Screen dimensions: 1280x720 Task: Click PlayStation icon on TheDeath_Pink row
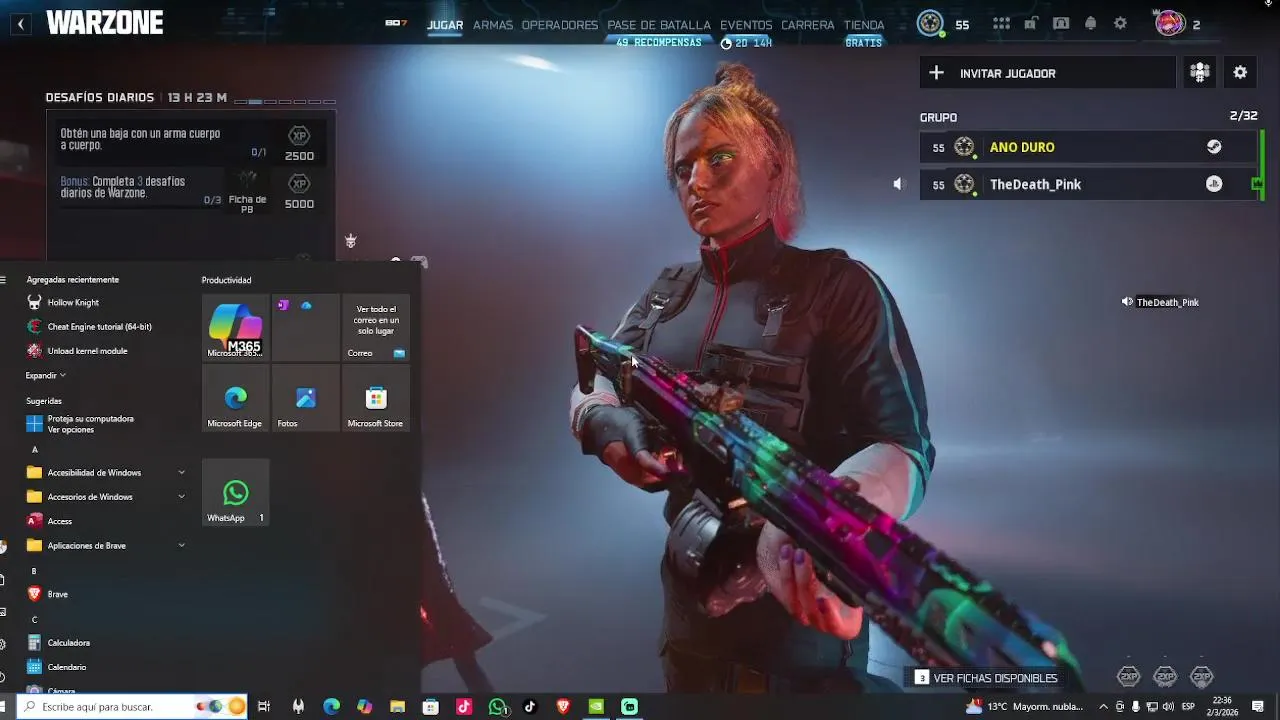(1214, 184)
